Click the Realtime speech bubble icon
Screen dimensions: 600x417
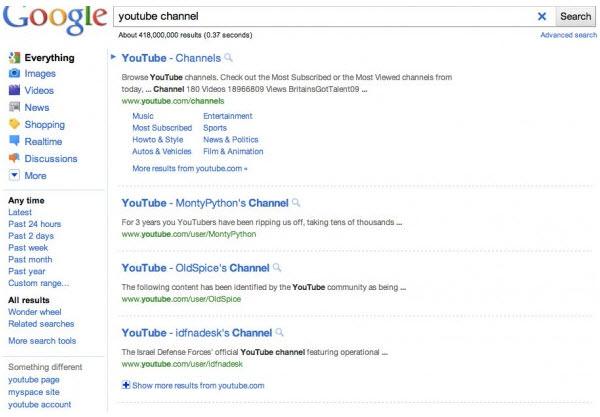click(x=14, y=141)
